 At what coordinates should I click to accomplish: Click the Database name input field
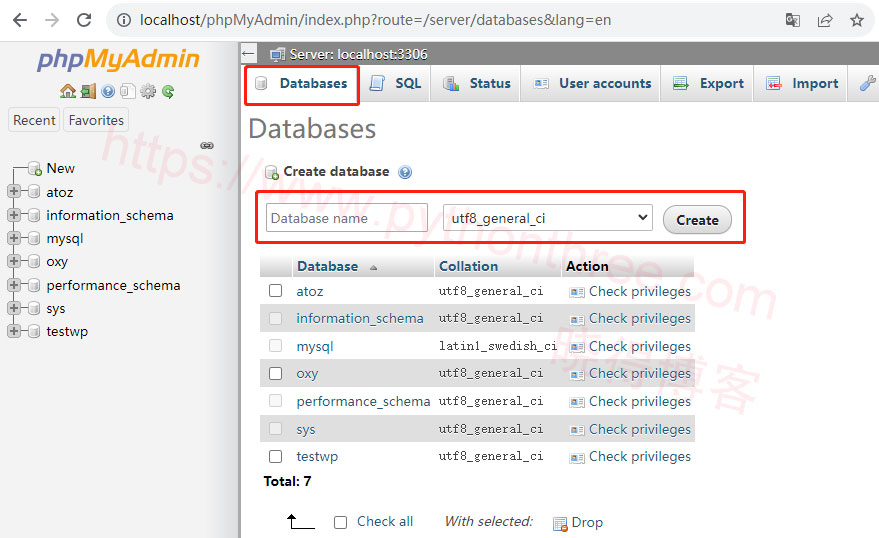(x=346, y=218)
